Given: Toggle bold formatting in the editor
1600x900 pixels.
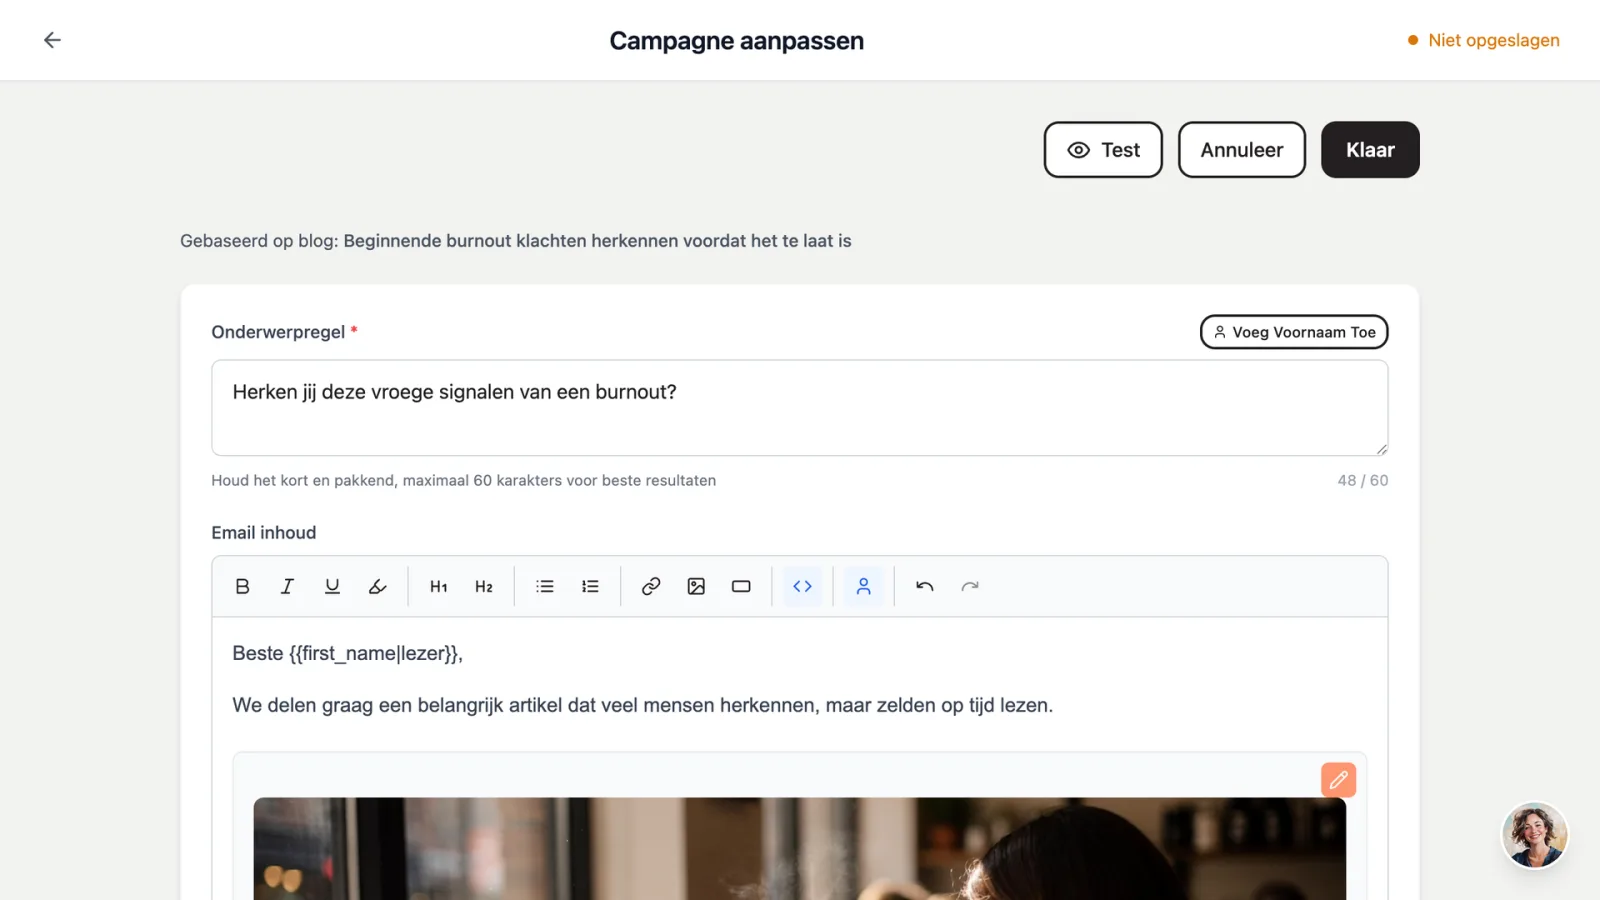Looking at the screenshot, I should tap(242, 586).
